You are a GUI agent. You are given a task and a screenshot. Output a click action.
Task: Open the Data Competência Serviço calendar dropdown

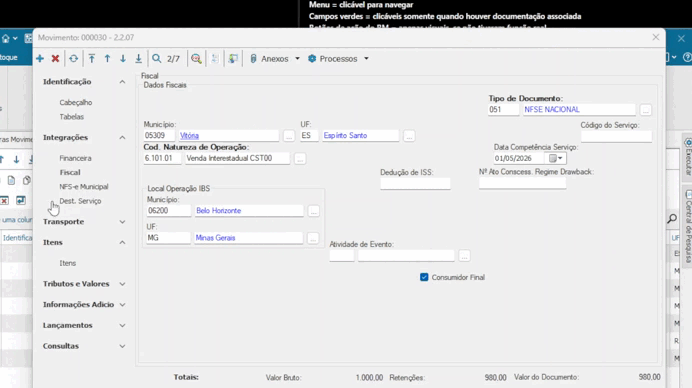[x=556, y=158]
